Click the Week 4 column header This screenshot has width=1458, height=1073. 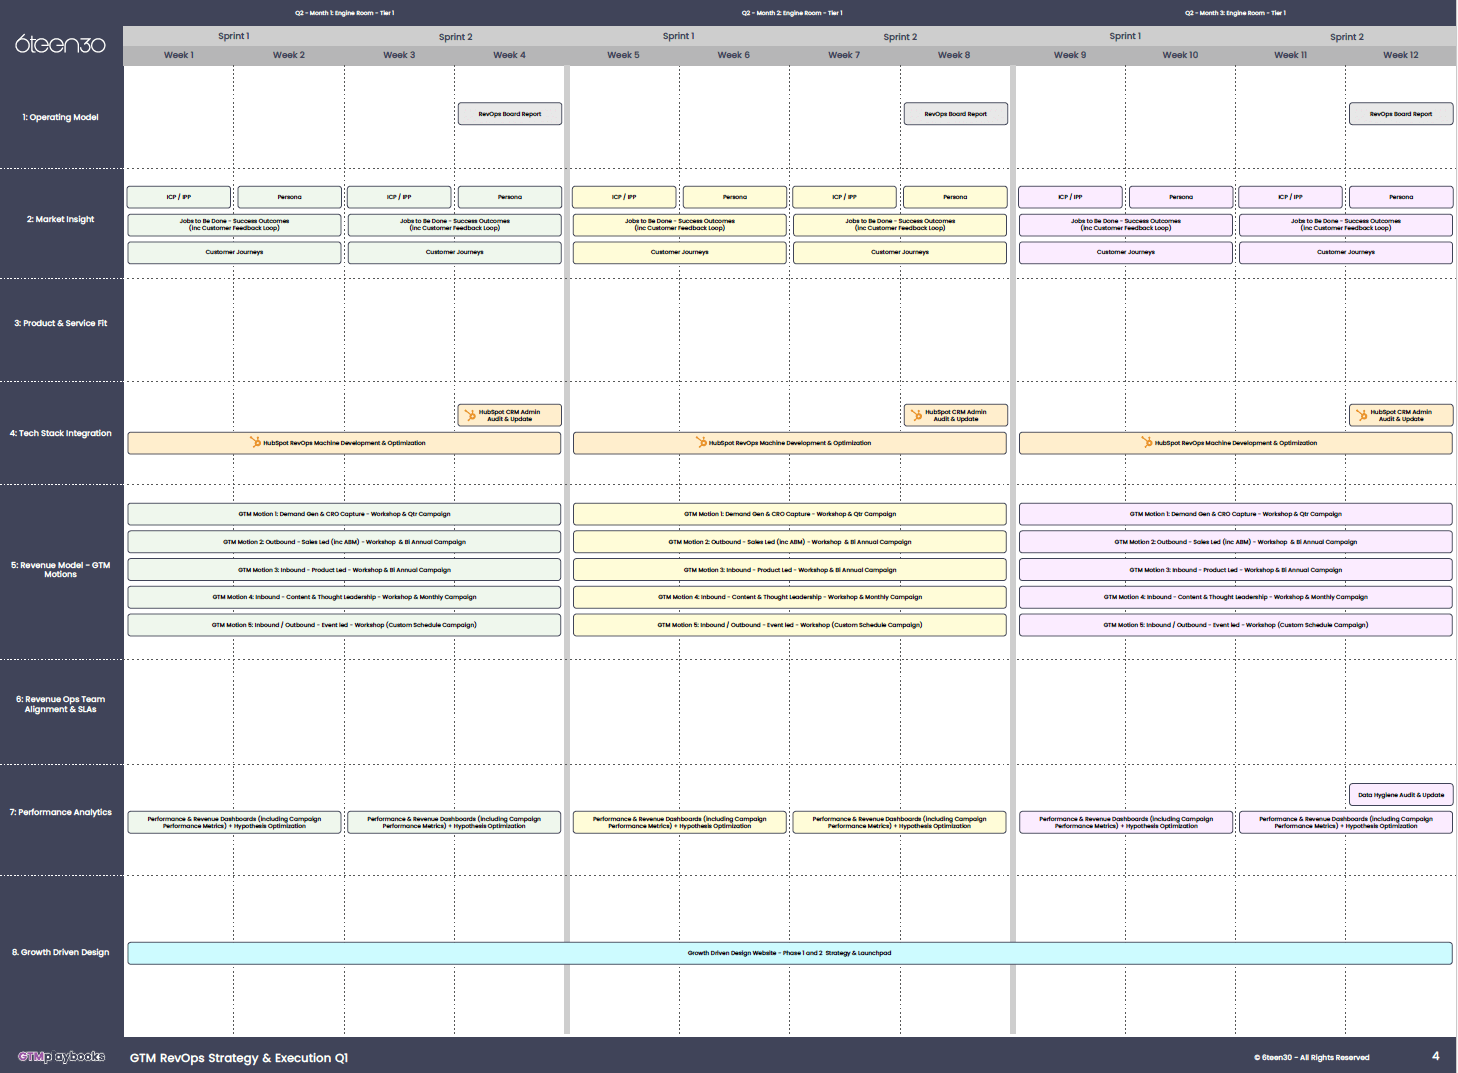509,55
